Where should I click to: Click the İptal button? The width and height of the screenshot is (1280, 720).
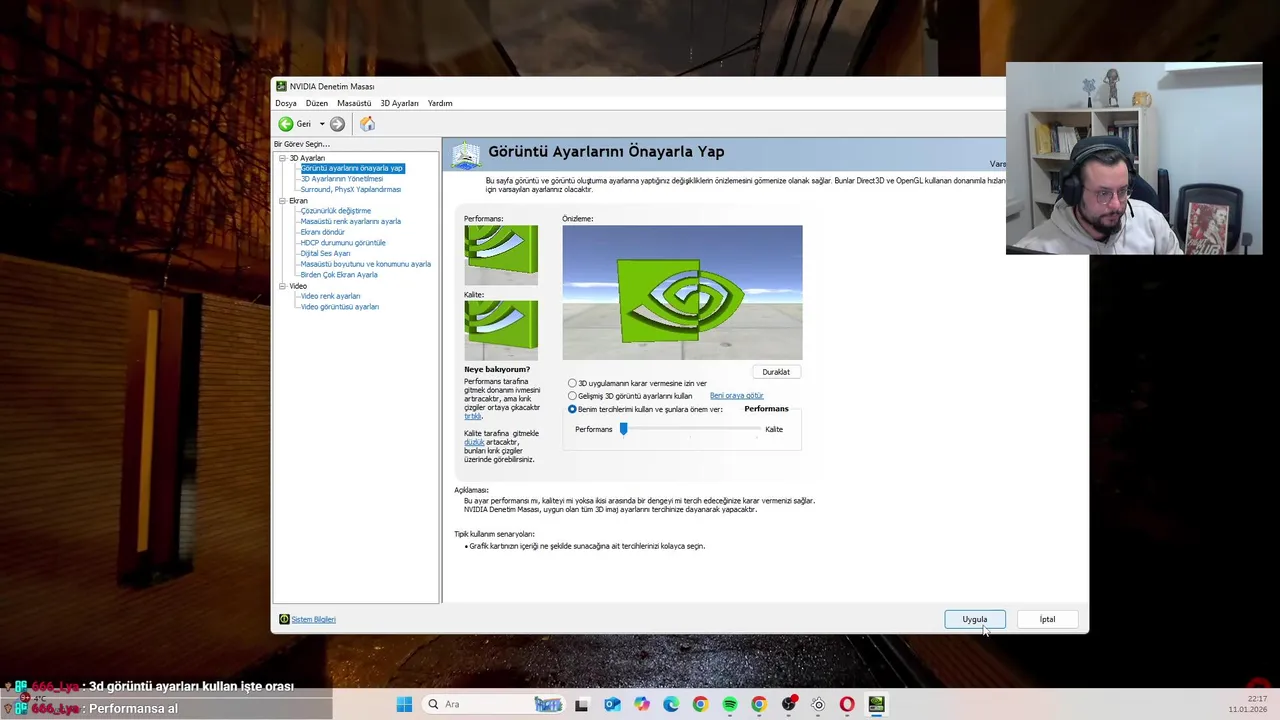[x=1047, y=619]
